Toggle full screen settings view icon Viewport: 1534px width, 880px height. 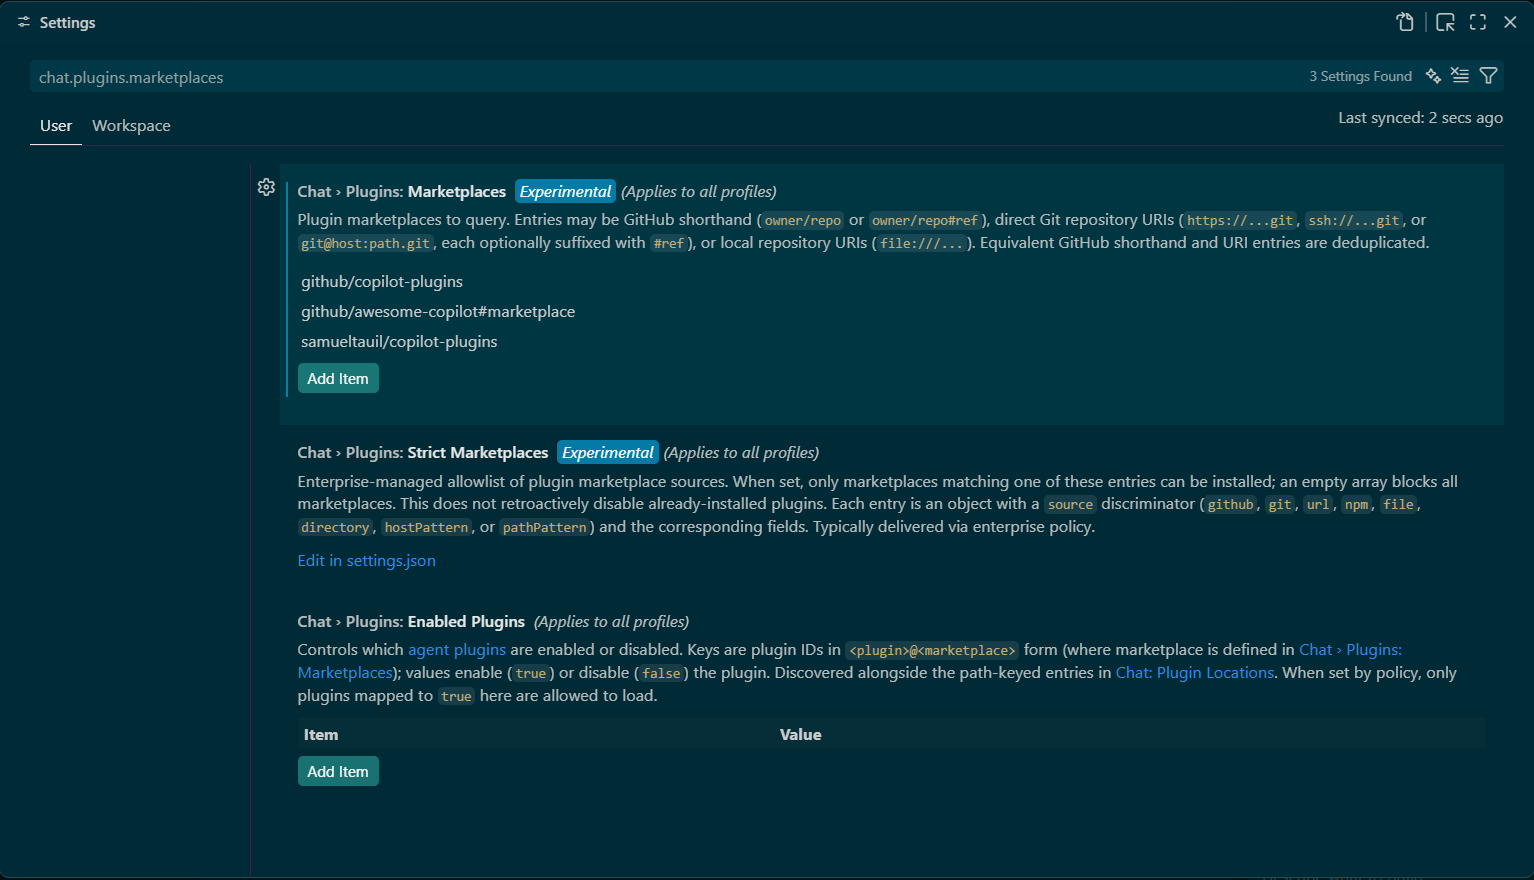[x=1478, y=22]
